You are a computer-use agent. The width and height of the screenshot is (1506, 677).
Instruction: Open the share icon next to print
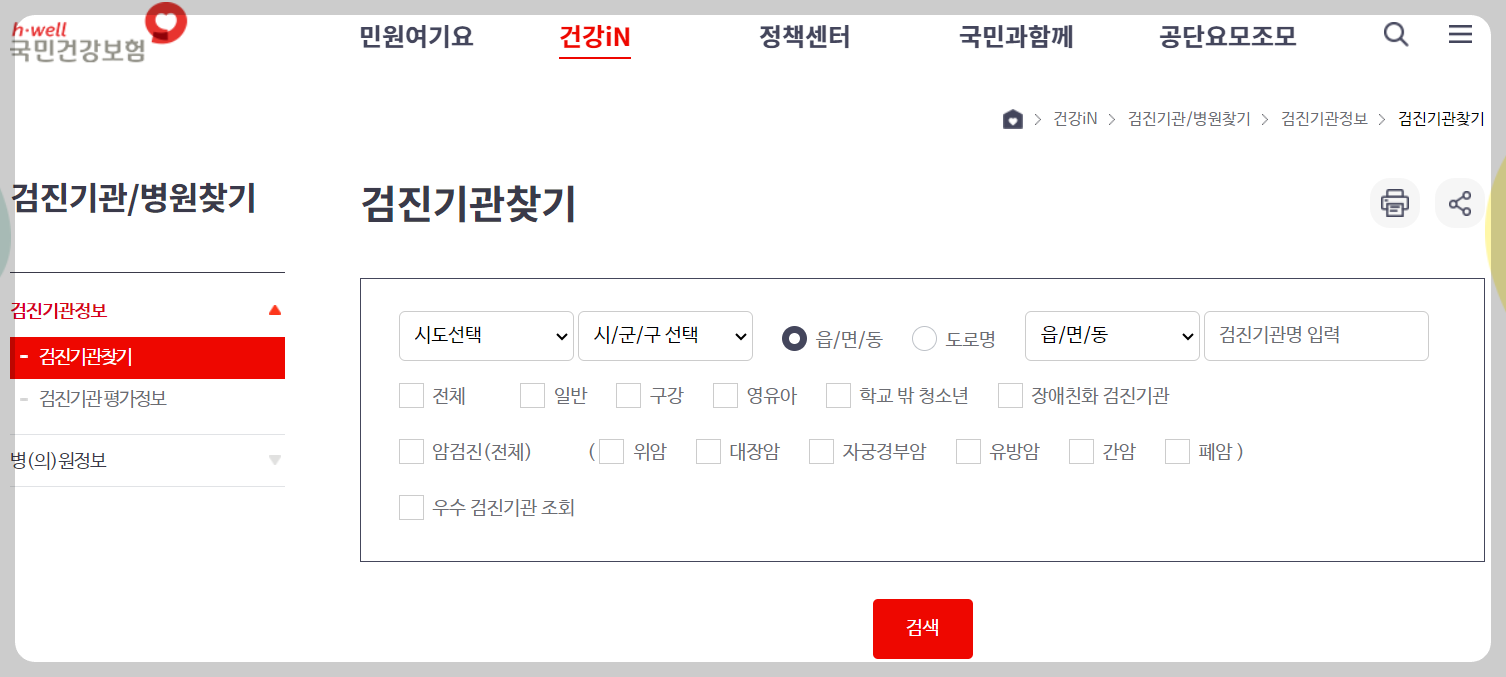pos(1460,203)
